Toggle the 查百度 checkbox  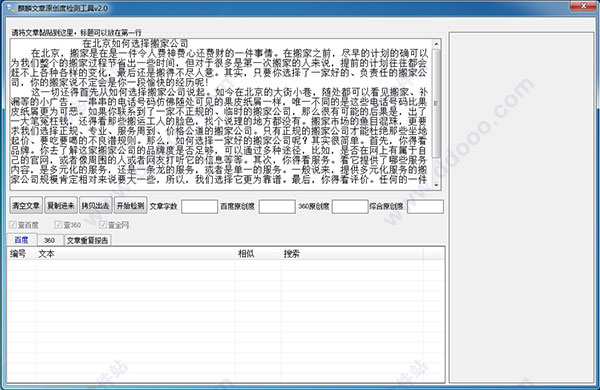point(24,225)
